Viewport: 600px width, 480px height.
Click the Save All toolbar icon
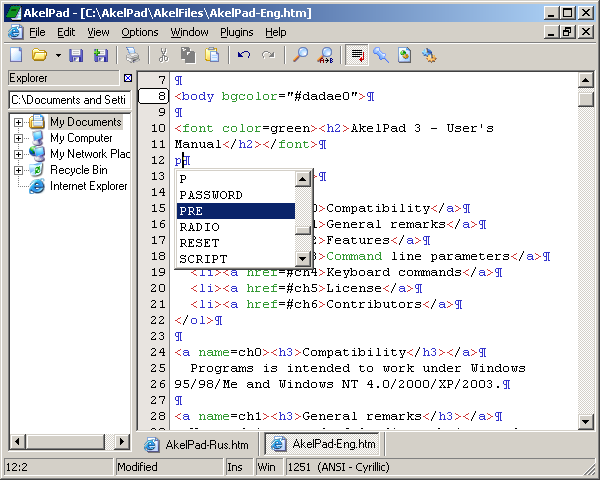[100, 55]
